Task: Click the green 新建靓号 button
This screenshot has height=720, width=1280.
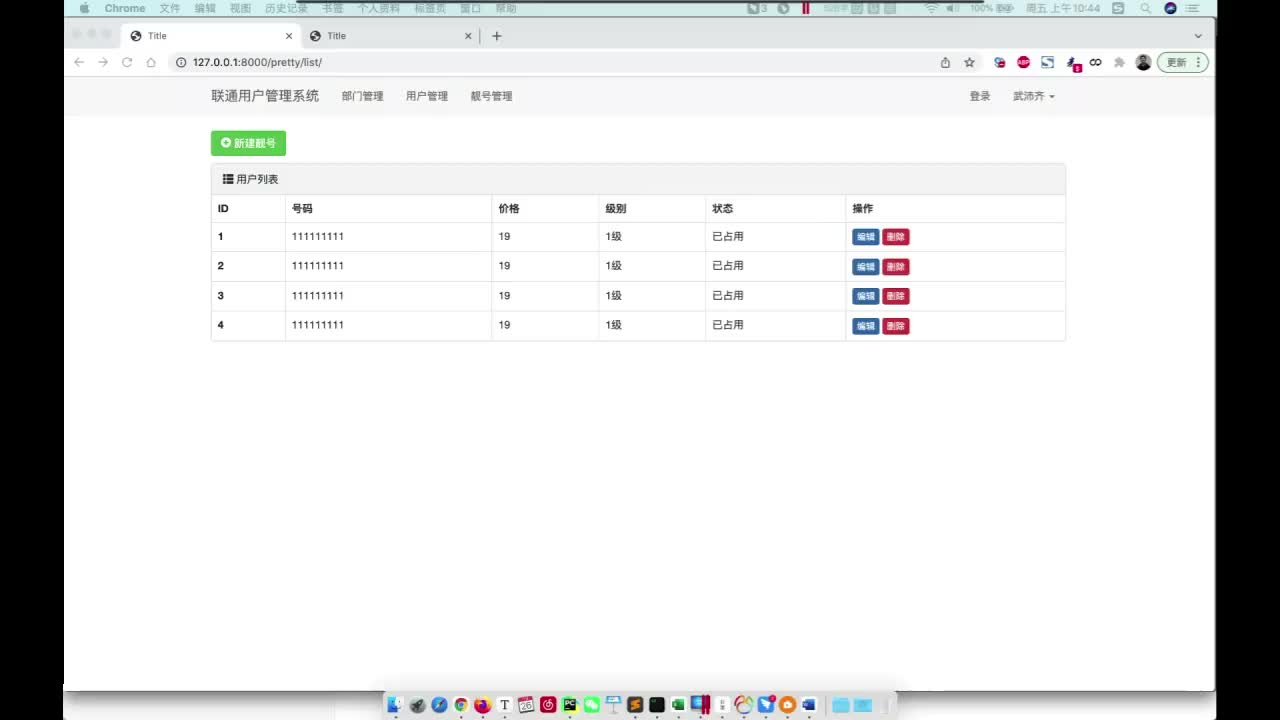Action: [248, 143]
